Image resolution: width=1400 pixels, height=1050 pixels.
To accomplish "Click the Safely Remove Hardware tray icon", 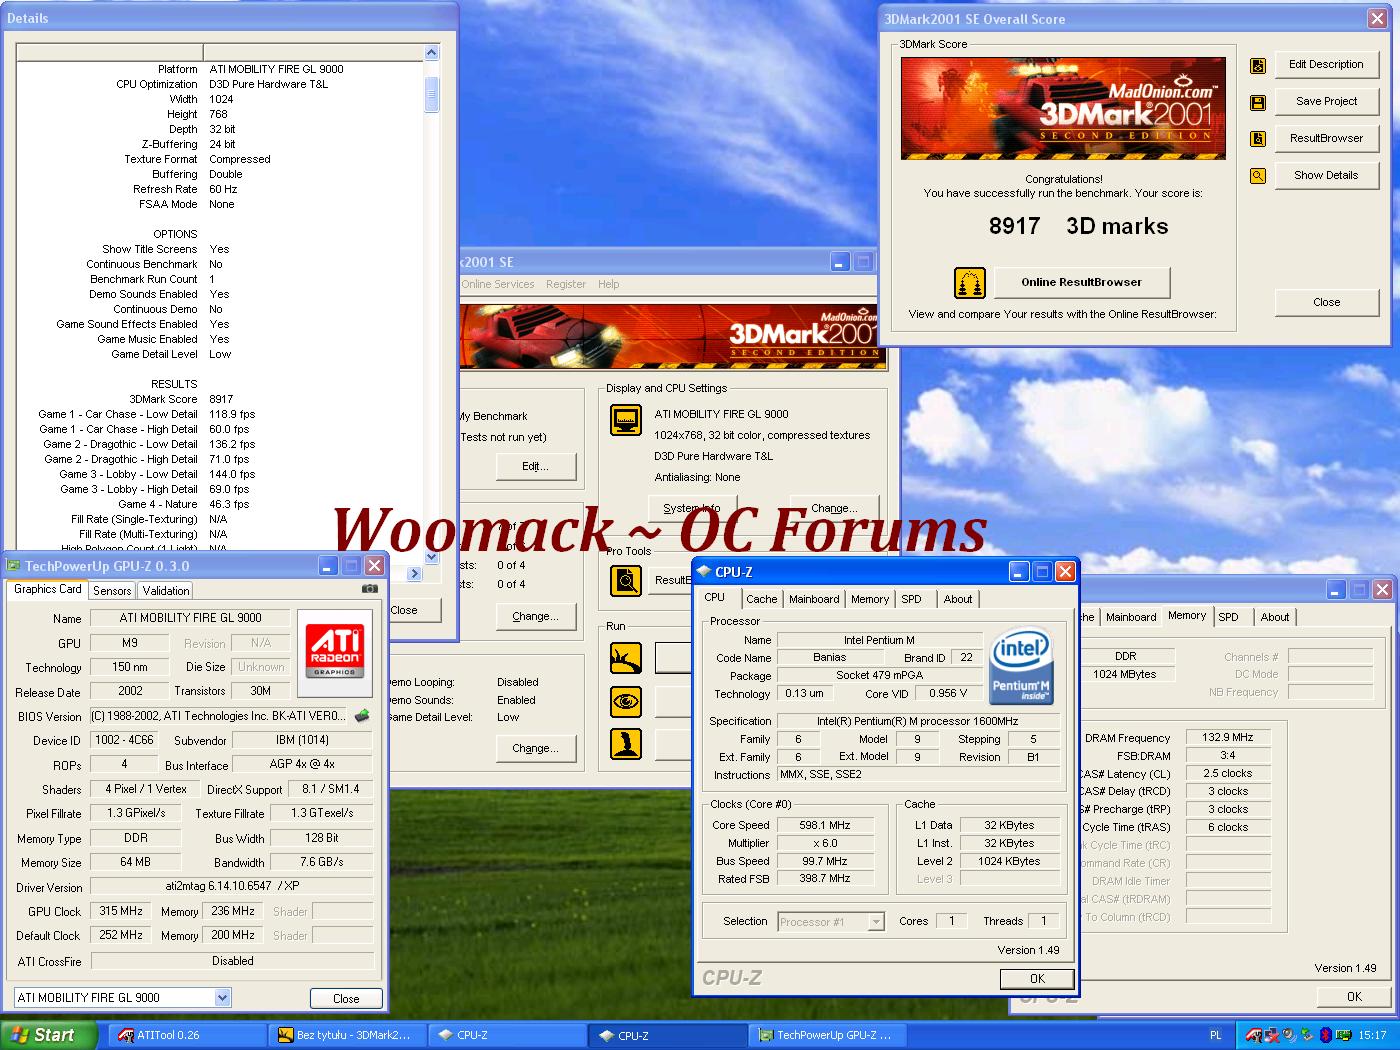I will [1307, 1035].
